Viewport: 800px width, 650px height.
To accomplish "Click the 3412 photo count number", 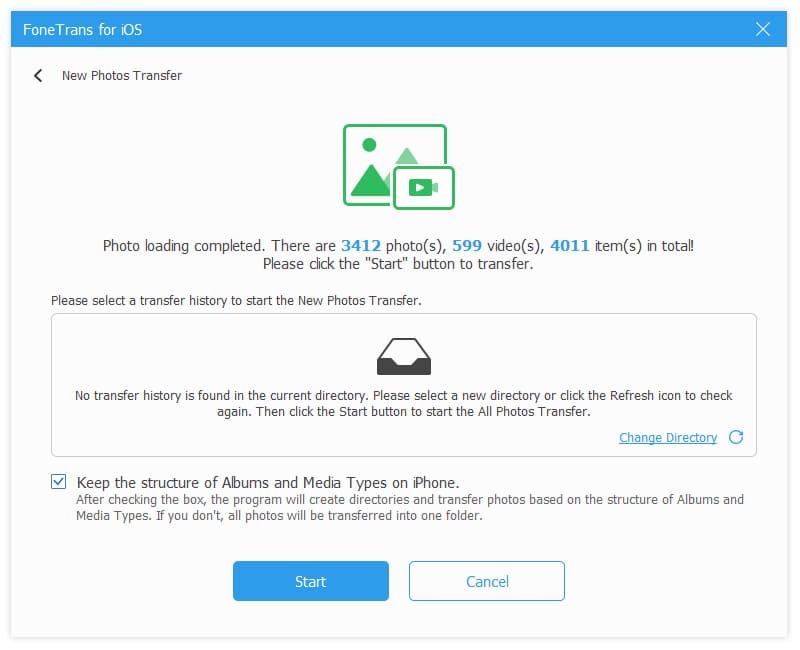I will 361,246.
